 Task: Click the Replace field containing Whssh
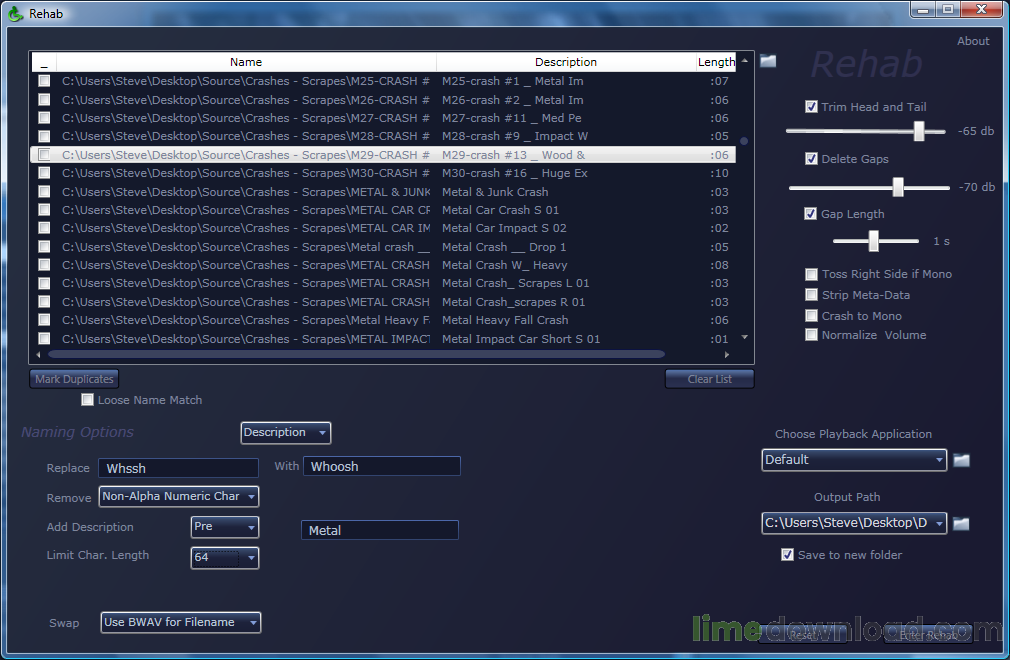[178, 468]
